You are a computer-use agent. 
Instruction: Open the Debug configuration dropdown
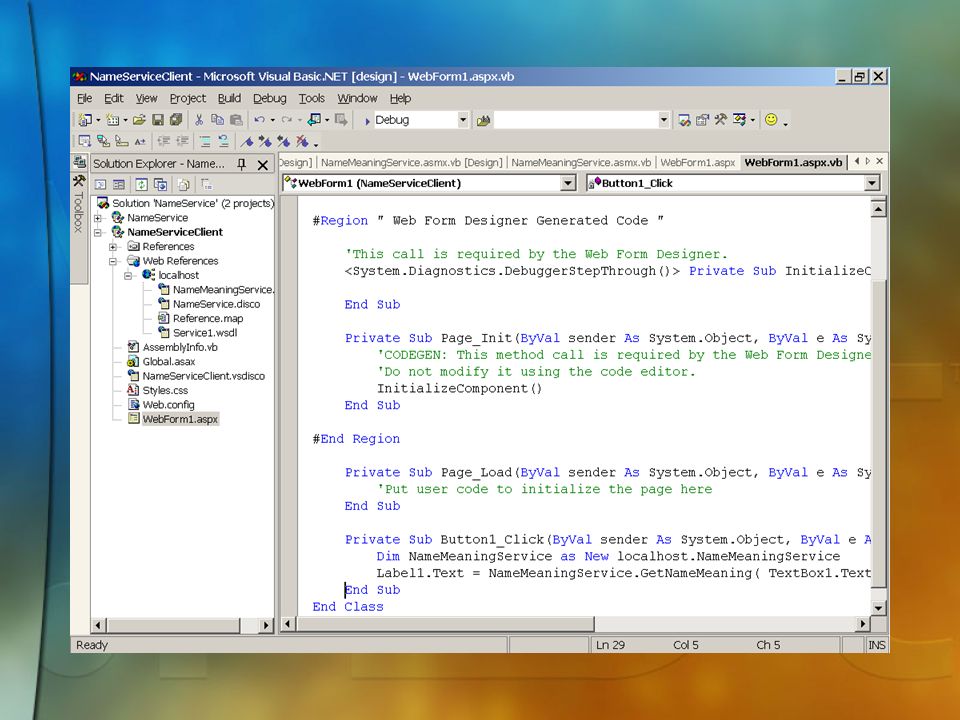463,120
